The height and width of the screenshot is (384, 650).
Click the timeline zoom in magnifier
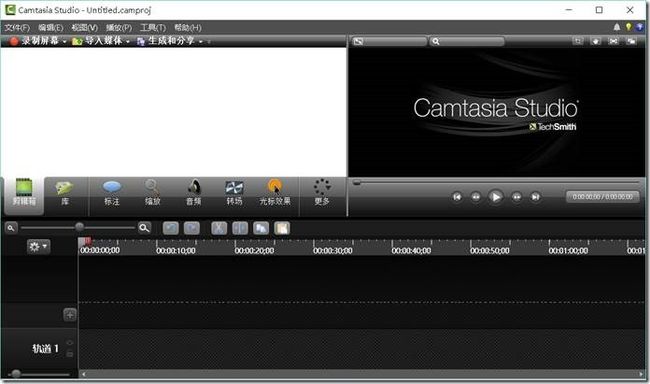(x=144, y=228)
